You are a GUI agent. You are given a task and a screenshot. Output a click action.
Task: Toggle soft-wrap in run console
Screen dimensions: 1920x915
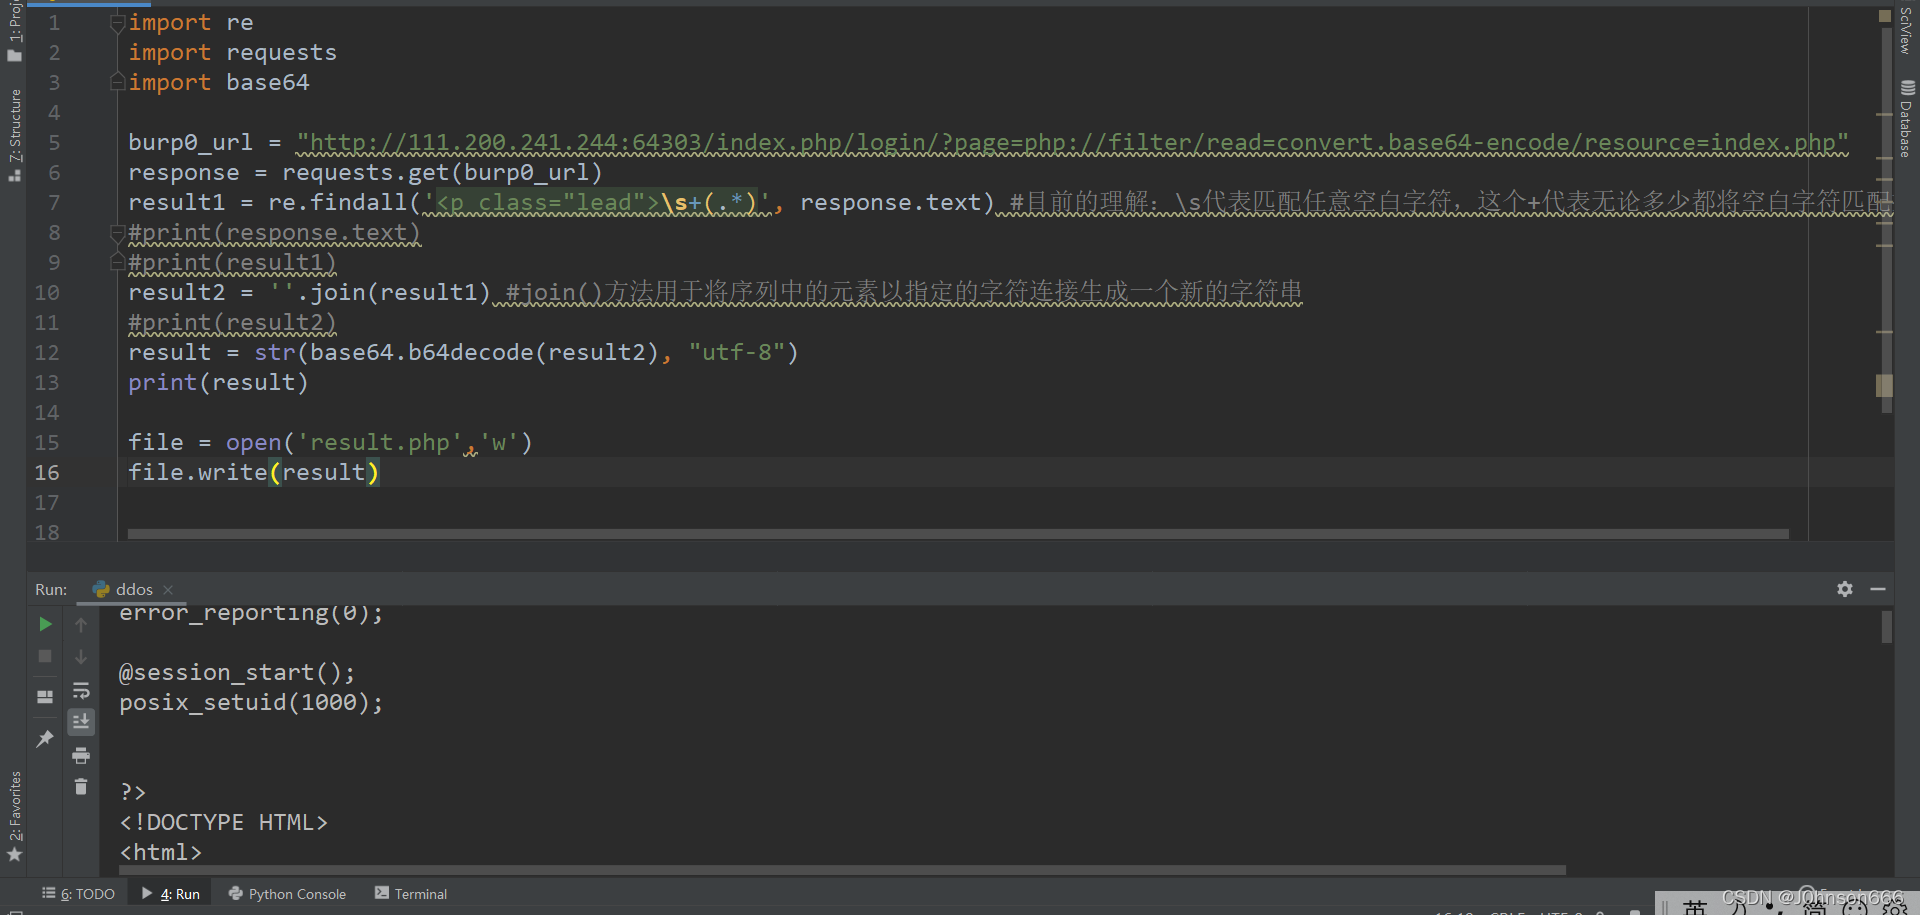[x=81, y=690]
